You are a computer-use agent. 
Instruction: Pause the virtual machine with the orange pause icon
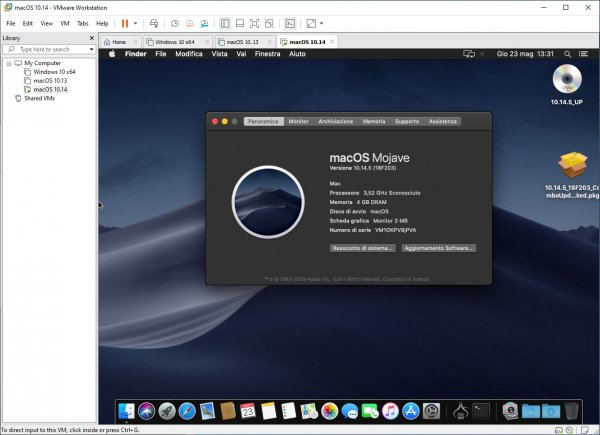[x=125, y=23]
